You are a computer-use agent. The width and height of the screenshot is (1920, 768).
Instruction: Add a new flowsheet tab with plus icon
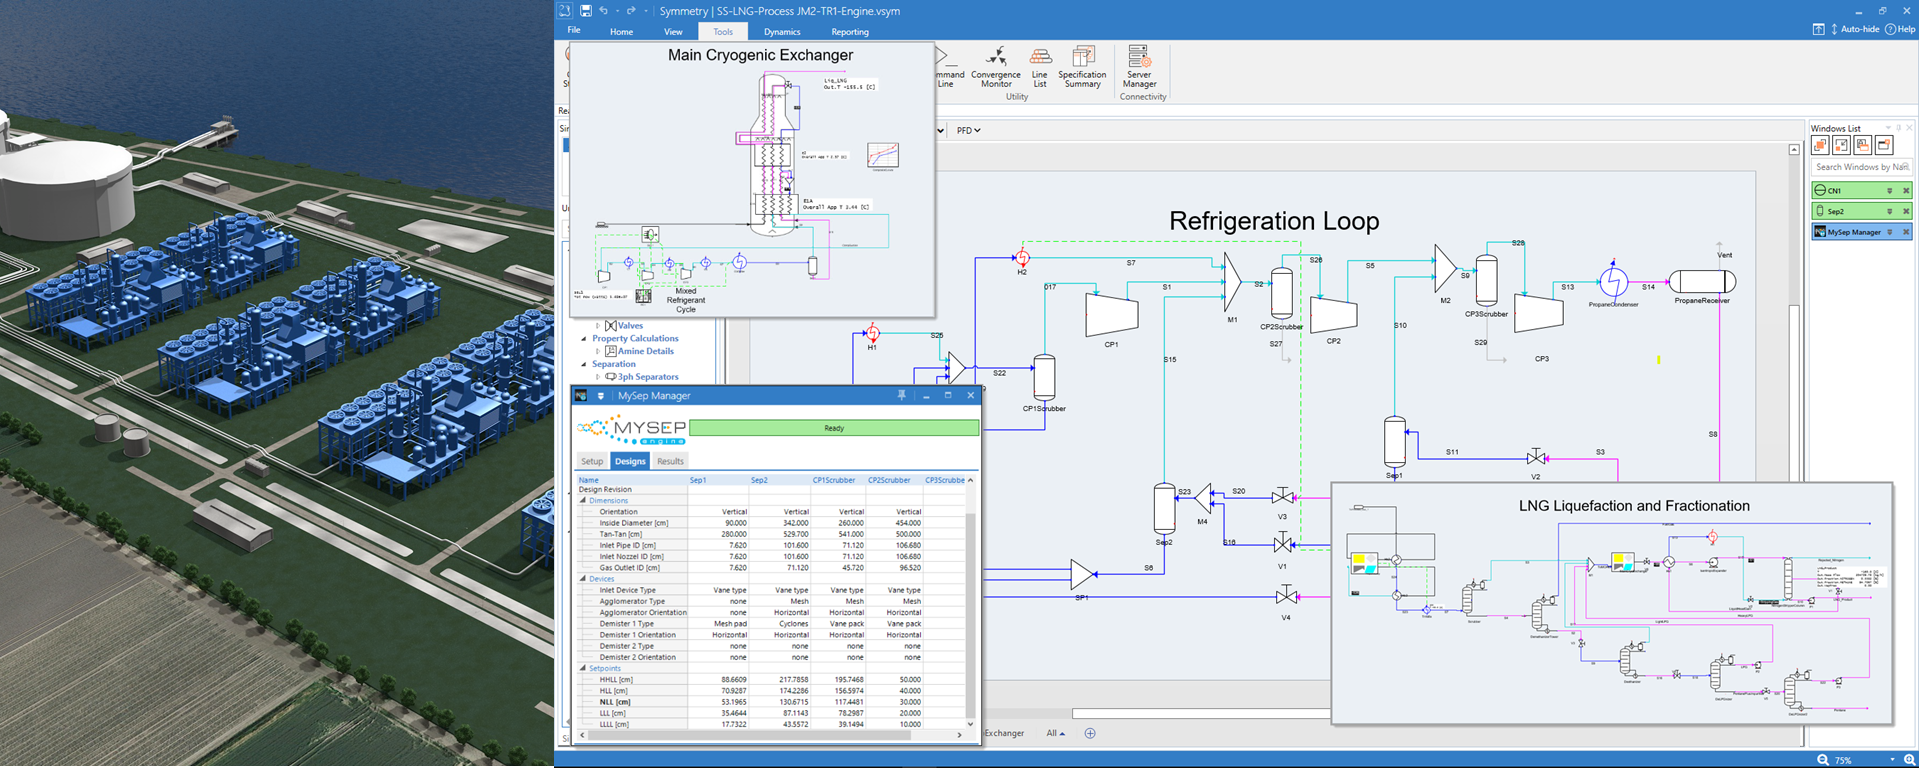(1090, 733)
